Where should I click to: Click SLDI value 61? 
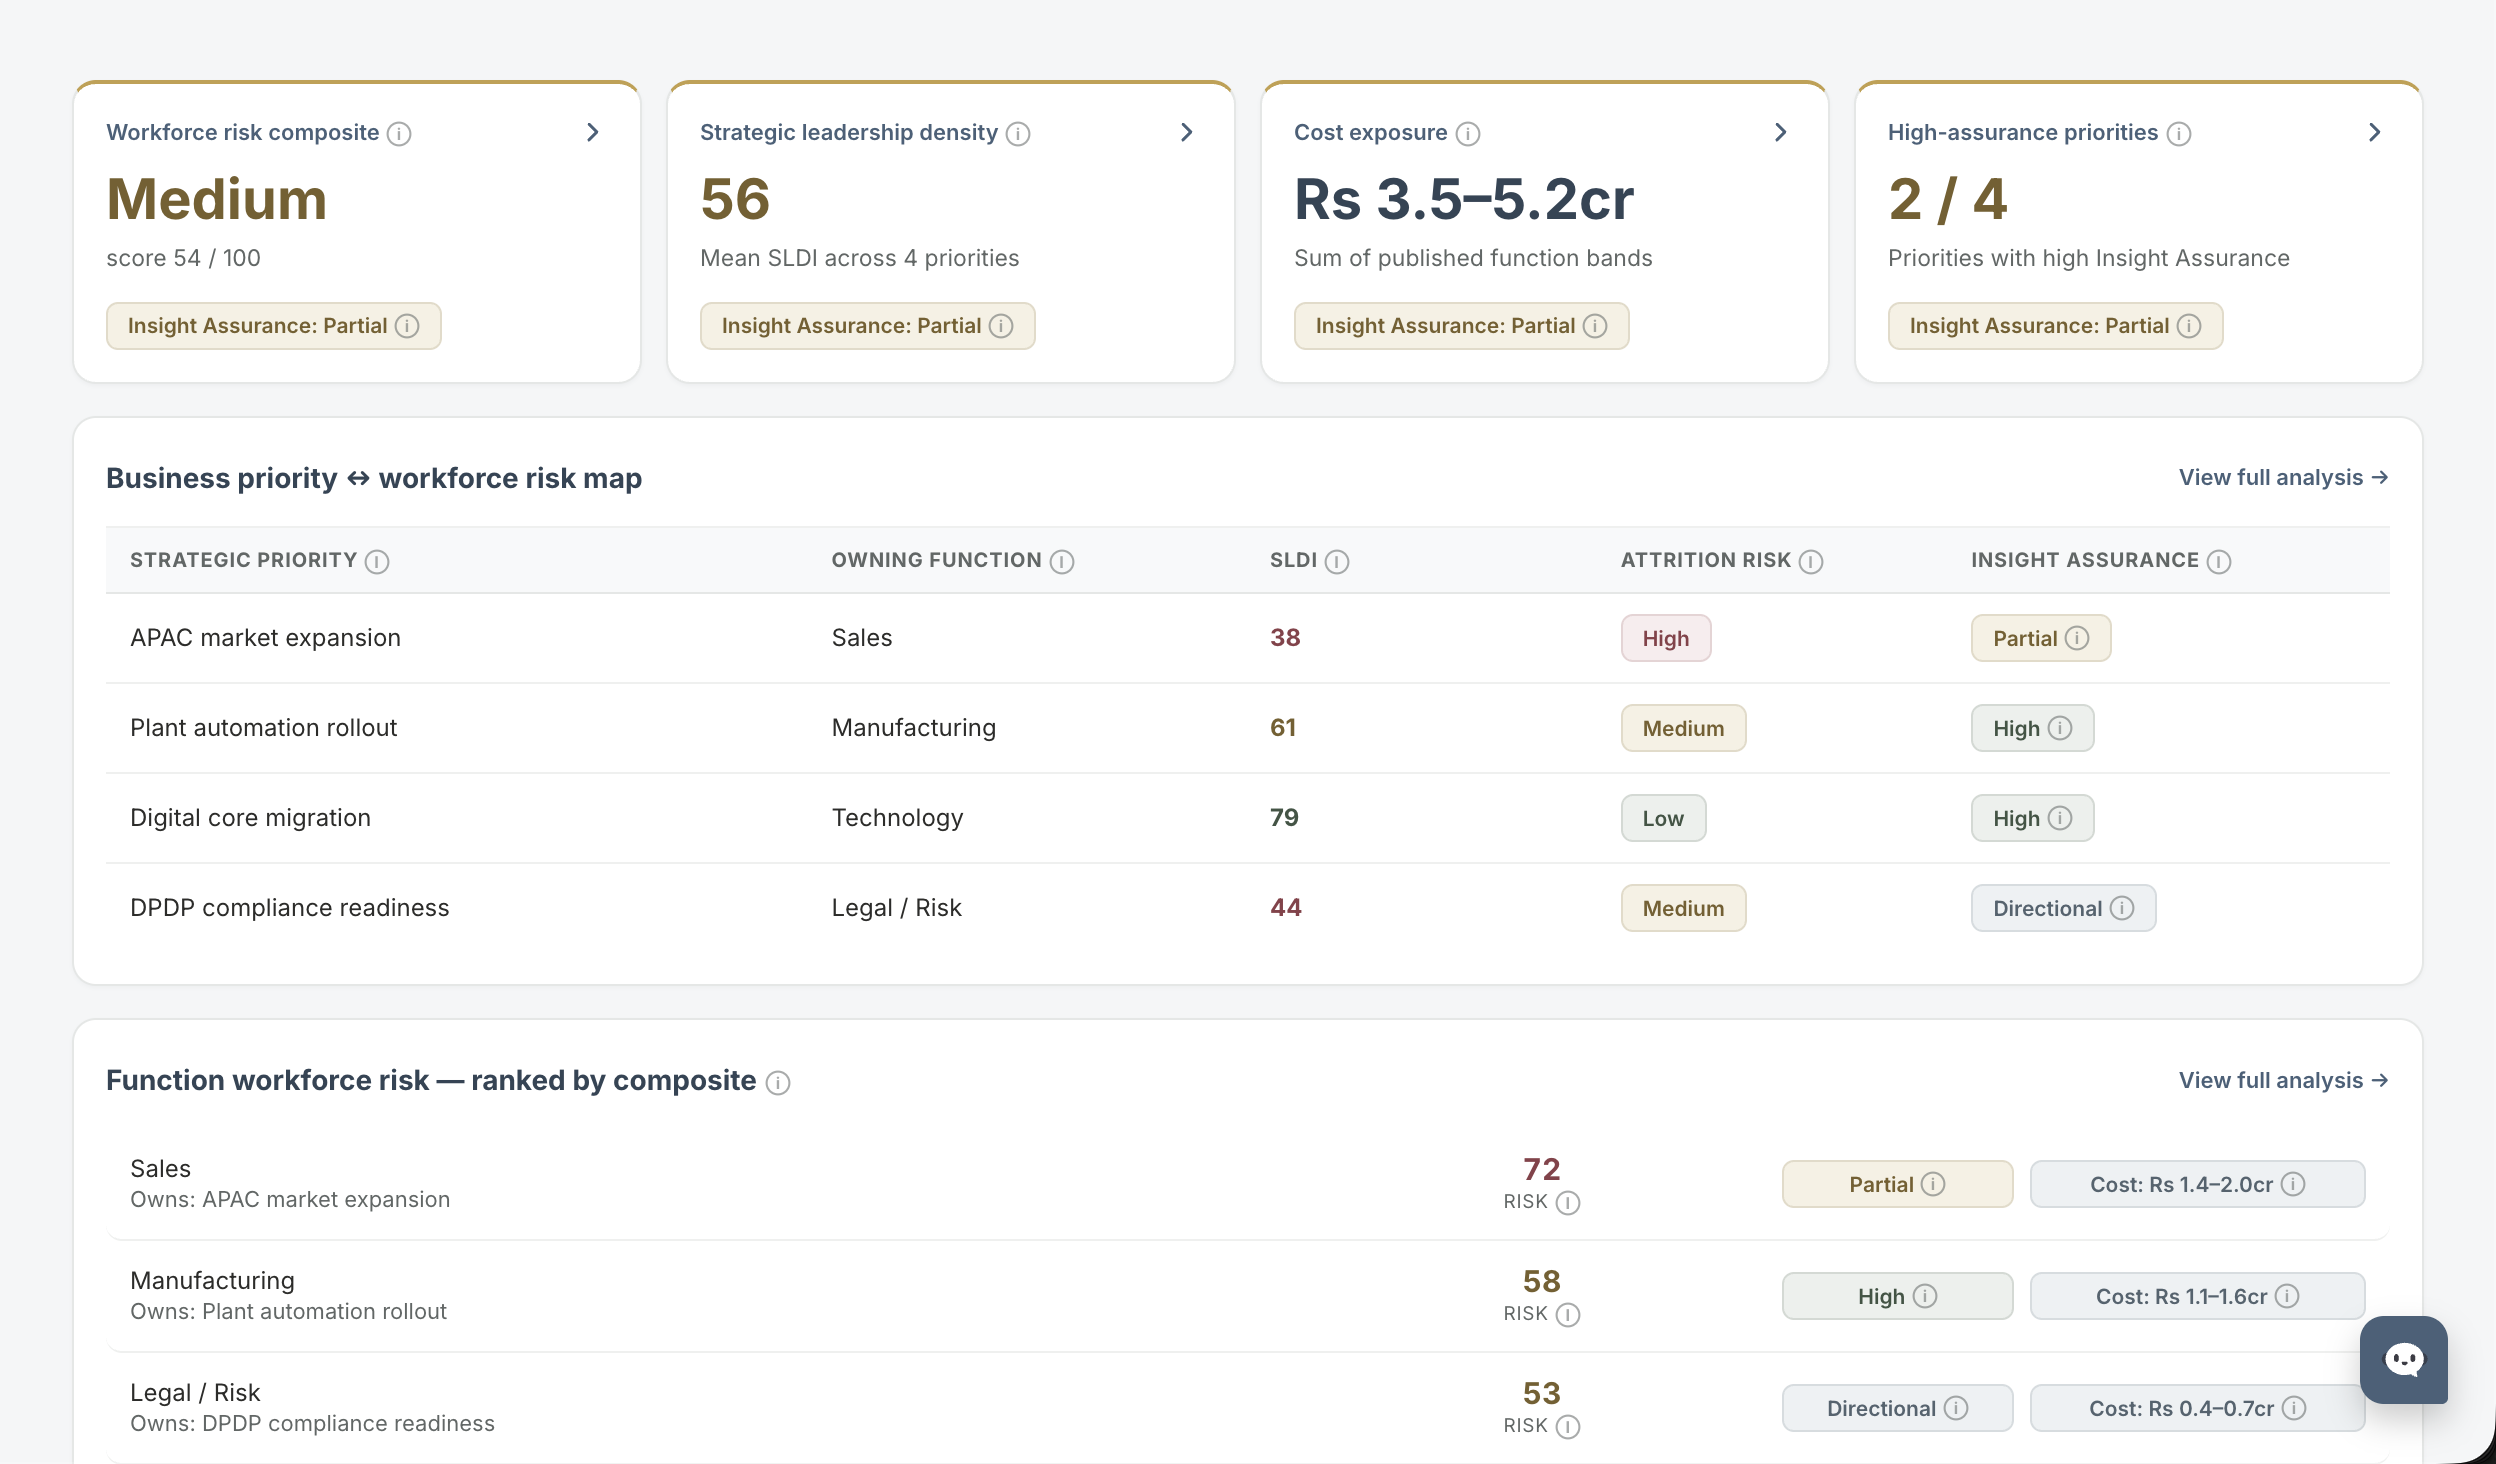coord(1283,728)
